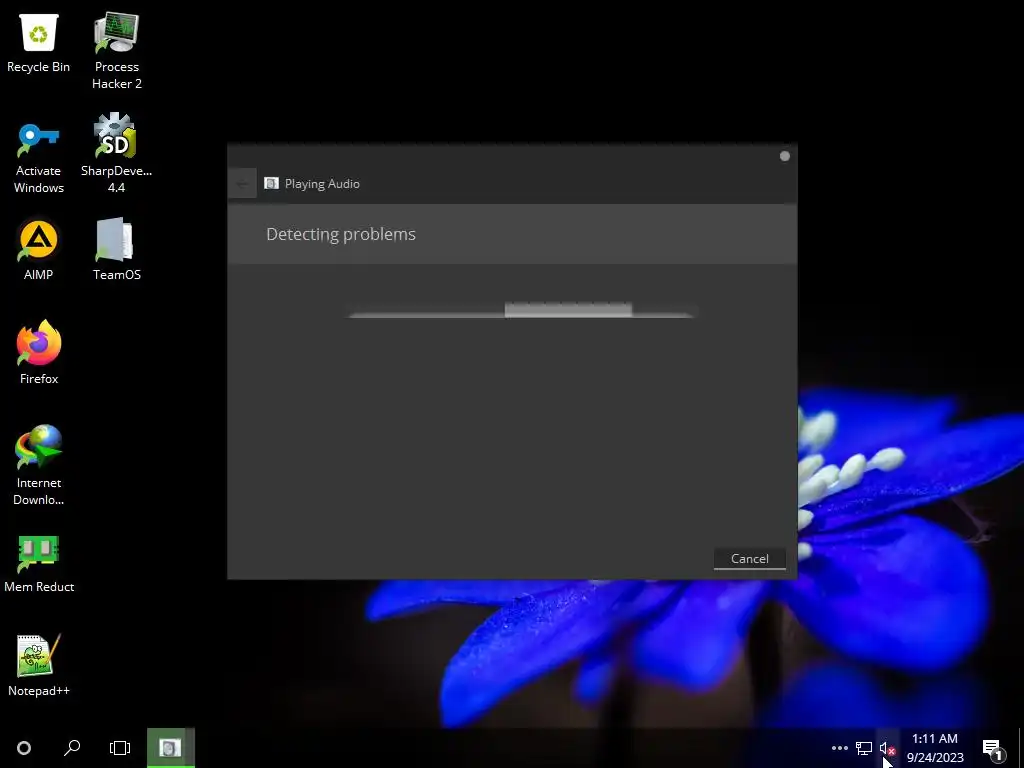1024x768 pixels.
Task: Cancel the audio troubleshooter
Action: tap(749, 558)
